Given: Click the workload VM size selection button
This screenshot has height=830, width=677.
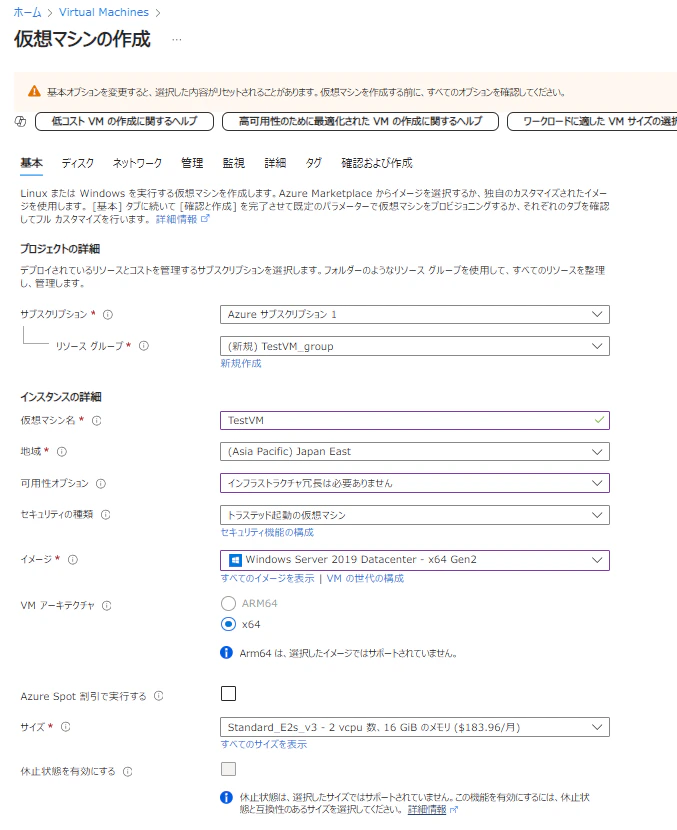Looking at the screenshot, I should (x=592, y=121).
